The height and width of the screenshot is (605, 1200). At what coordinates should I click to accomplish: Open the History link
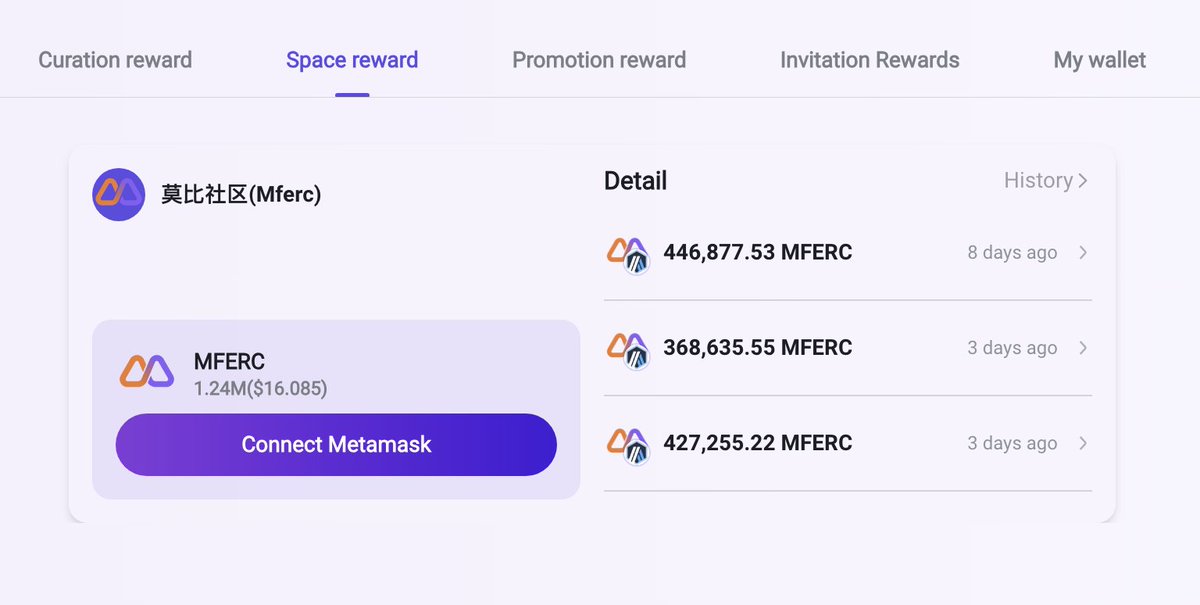pos(1046,180)
